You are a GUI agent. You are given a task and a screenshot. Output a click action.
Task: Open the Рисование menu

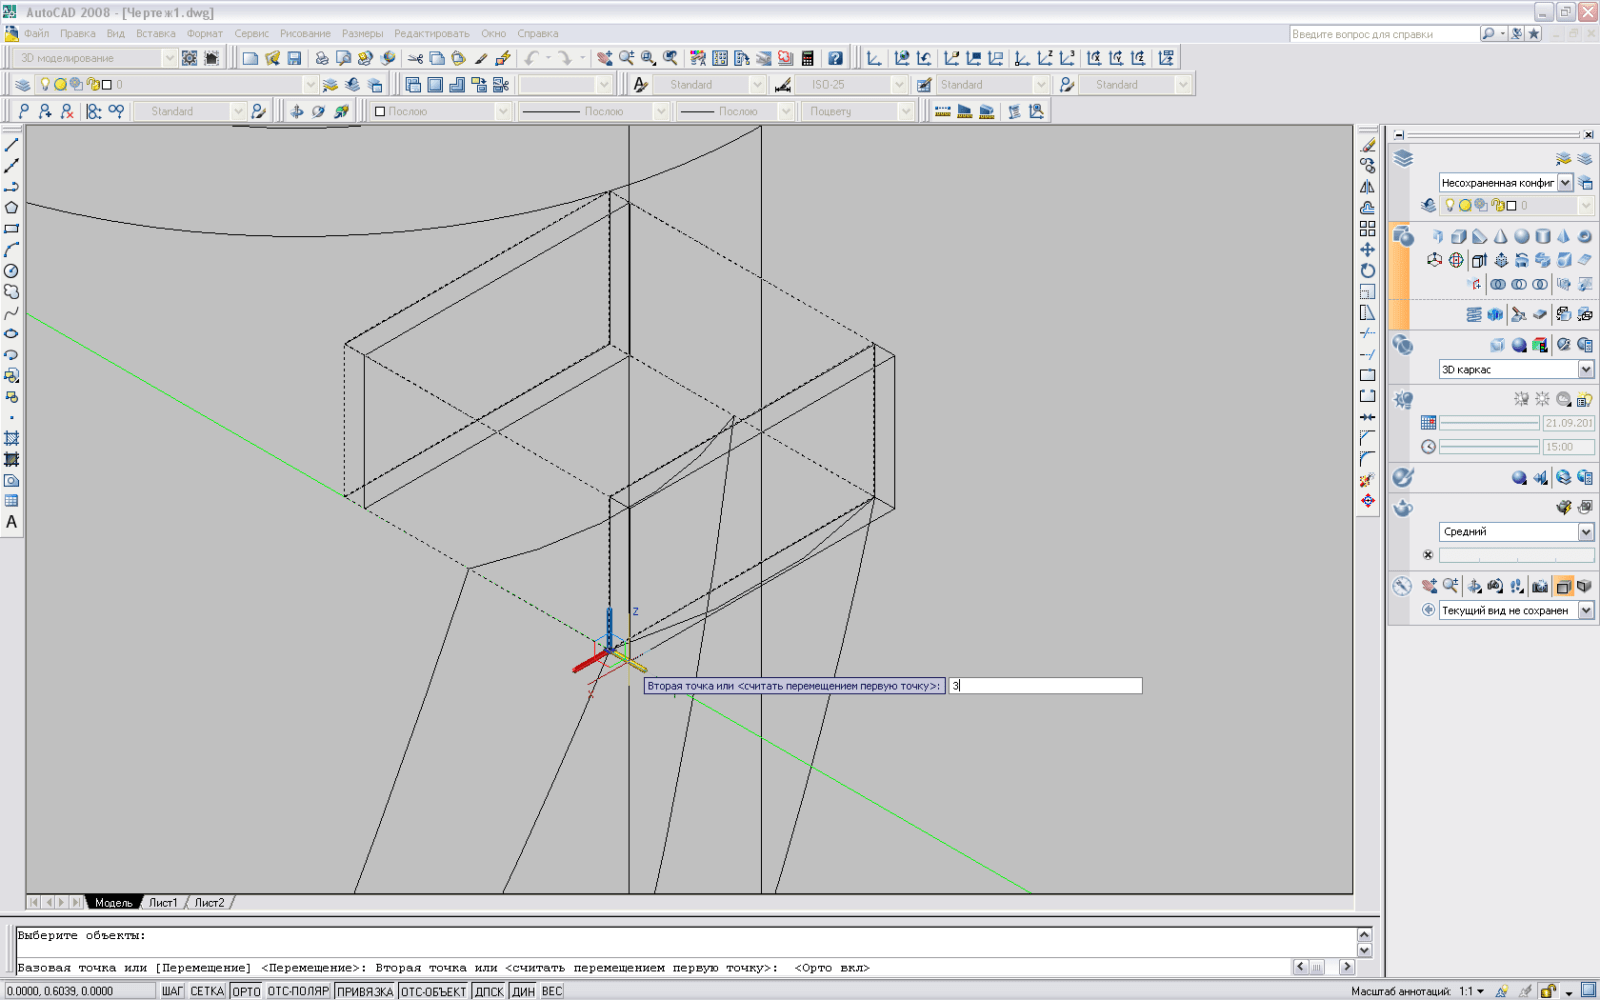pyautogui.click(x=305, y=34)
